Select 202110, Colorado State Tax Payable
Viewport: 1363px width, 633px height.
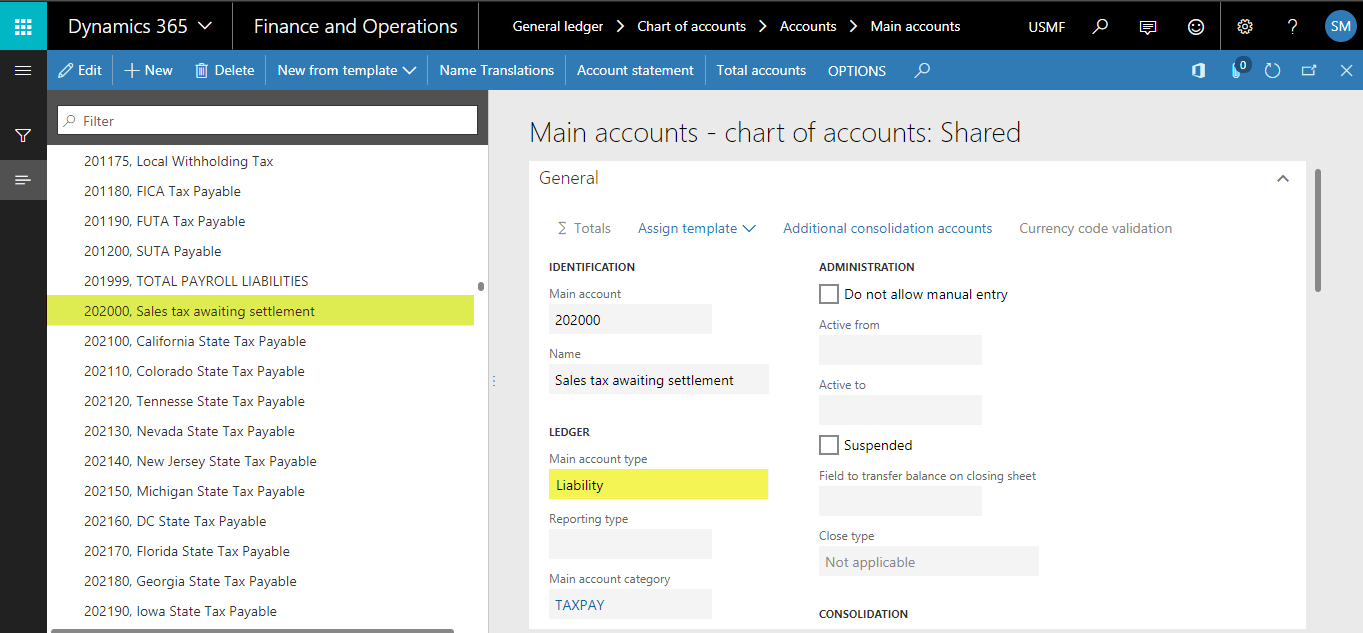(x=261, y=371)
